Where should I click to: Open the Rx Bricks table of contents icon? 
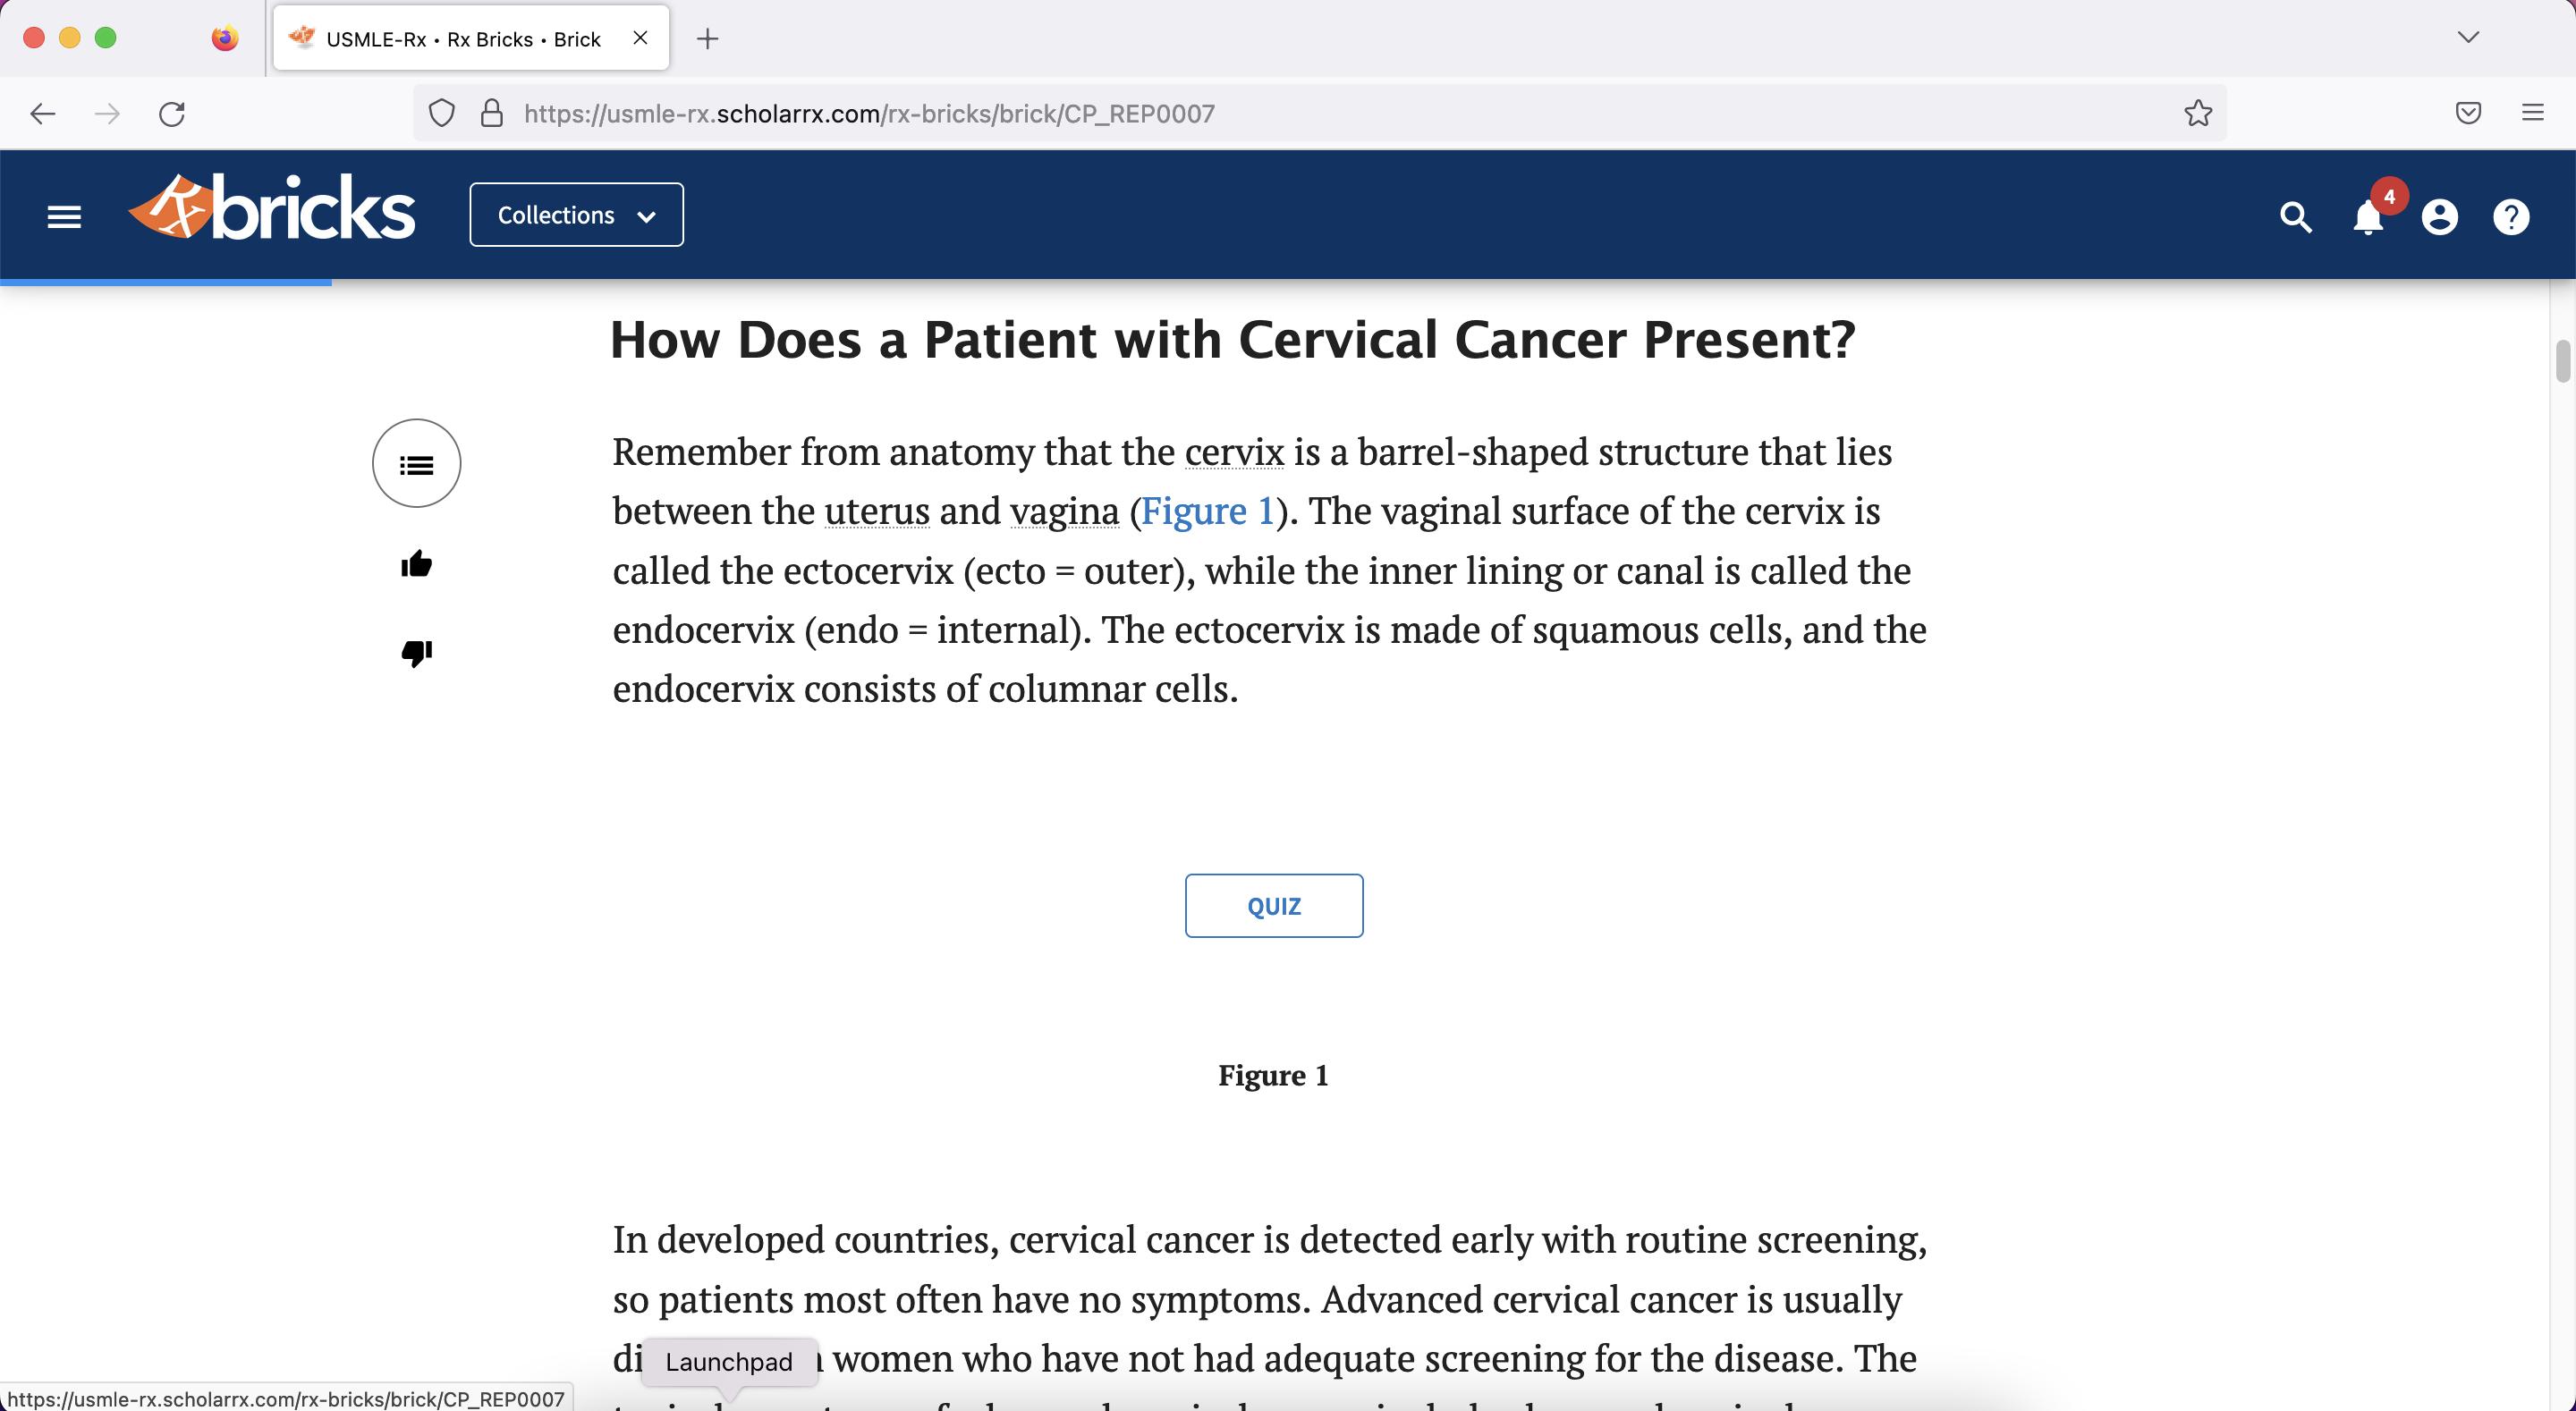pos(416,463)
